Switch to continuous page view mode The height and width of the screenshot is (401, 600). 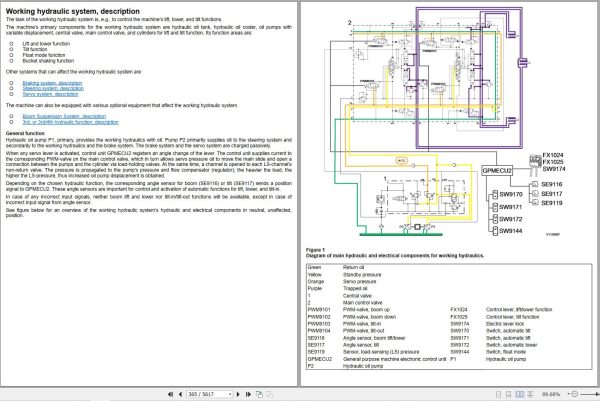coord(509,394)
